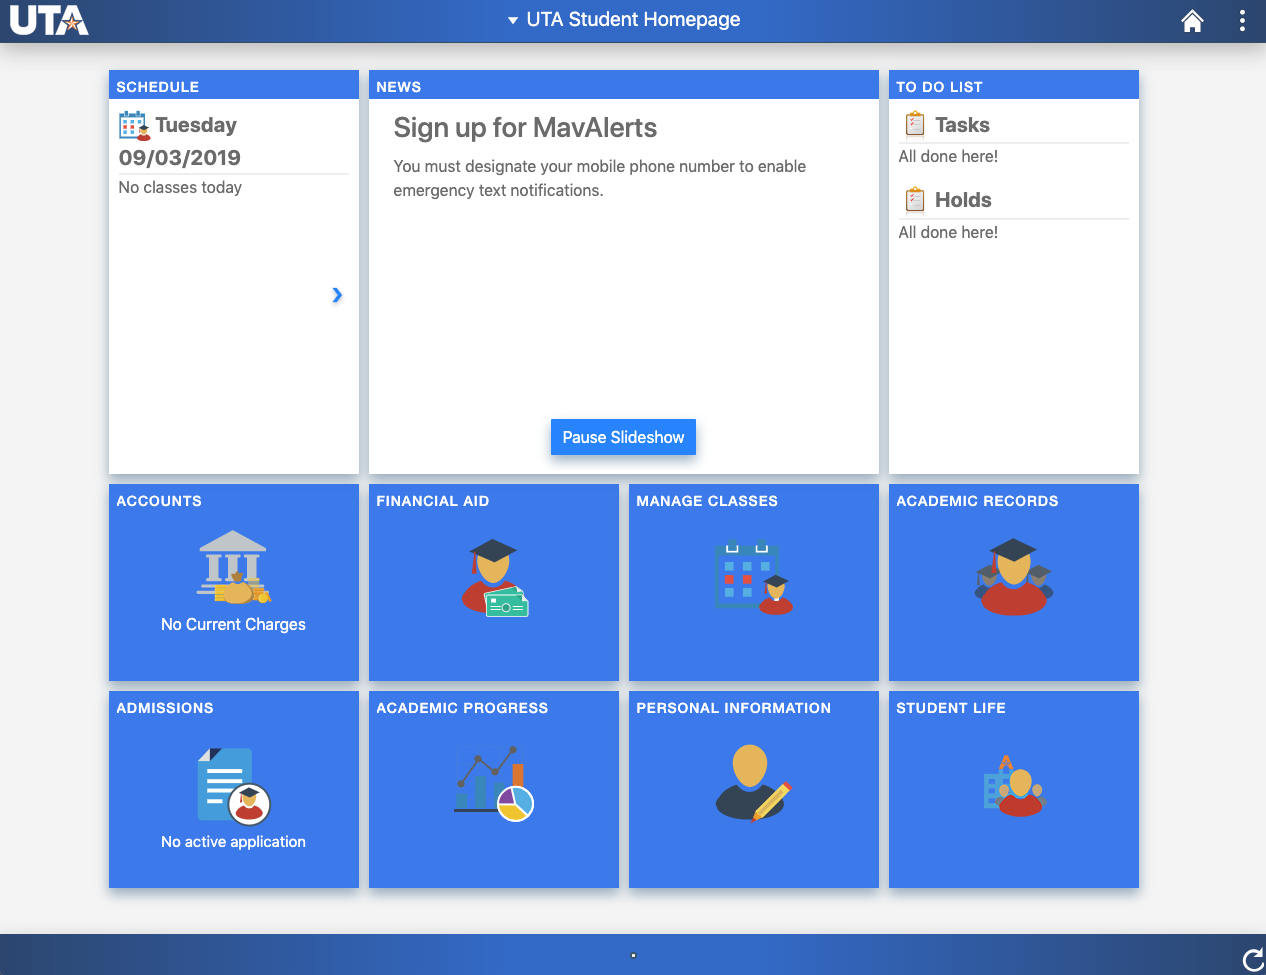The width and height of the screenshot is (1266, 975).
Task: Click the Home icon in the banner
Action: pos(1192,19)
